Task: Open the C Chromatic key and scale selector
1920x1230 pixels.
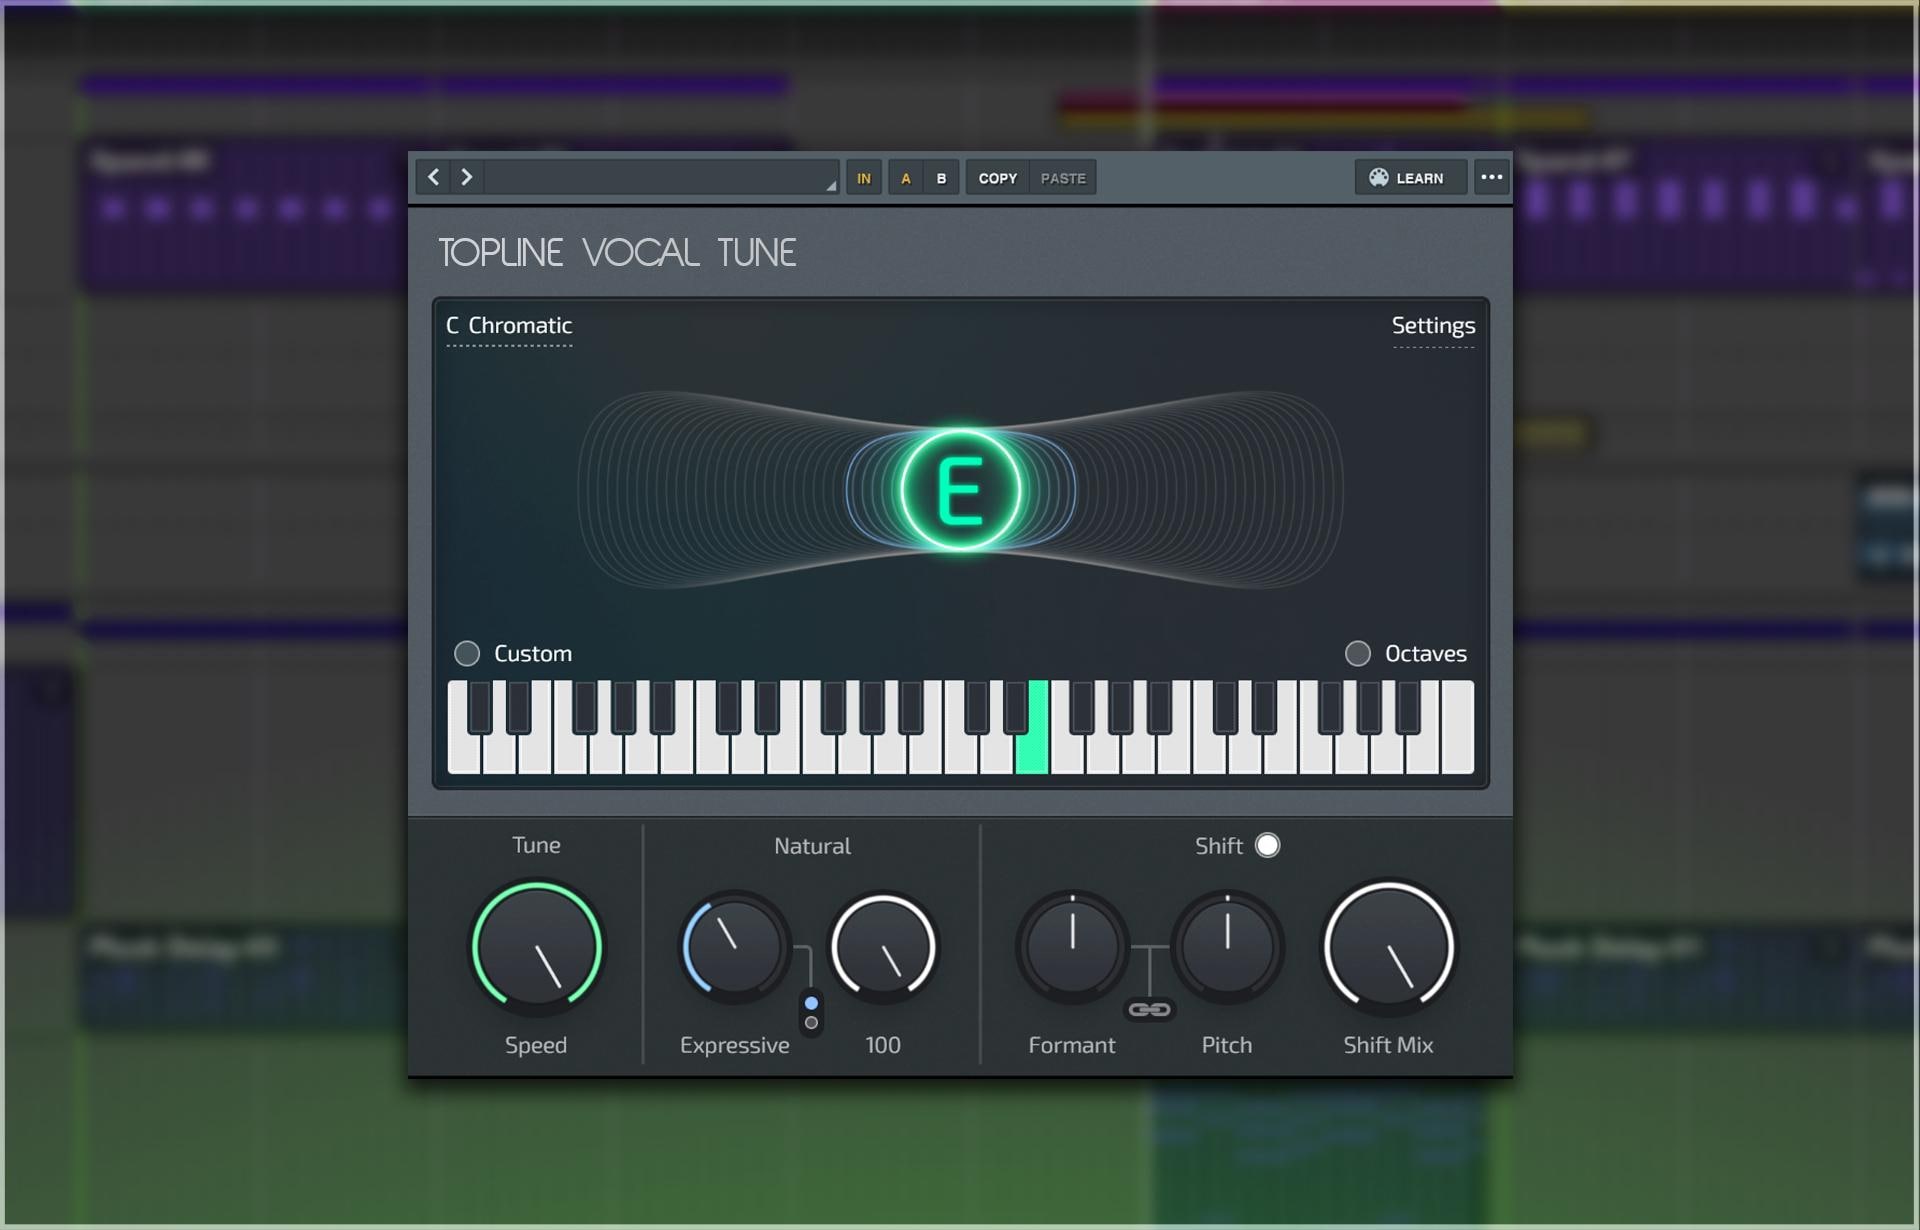Action: point(509,326)
